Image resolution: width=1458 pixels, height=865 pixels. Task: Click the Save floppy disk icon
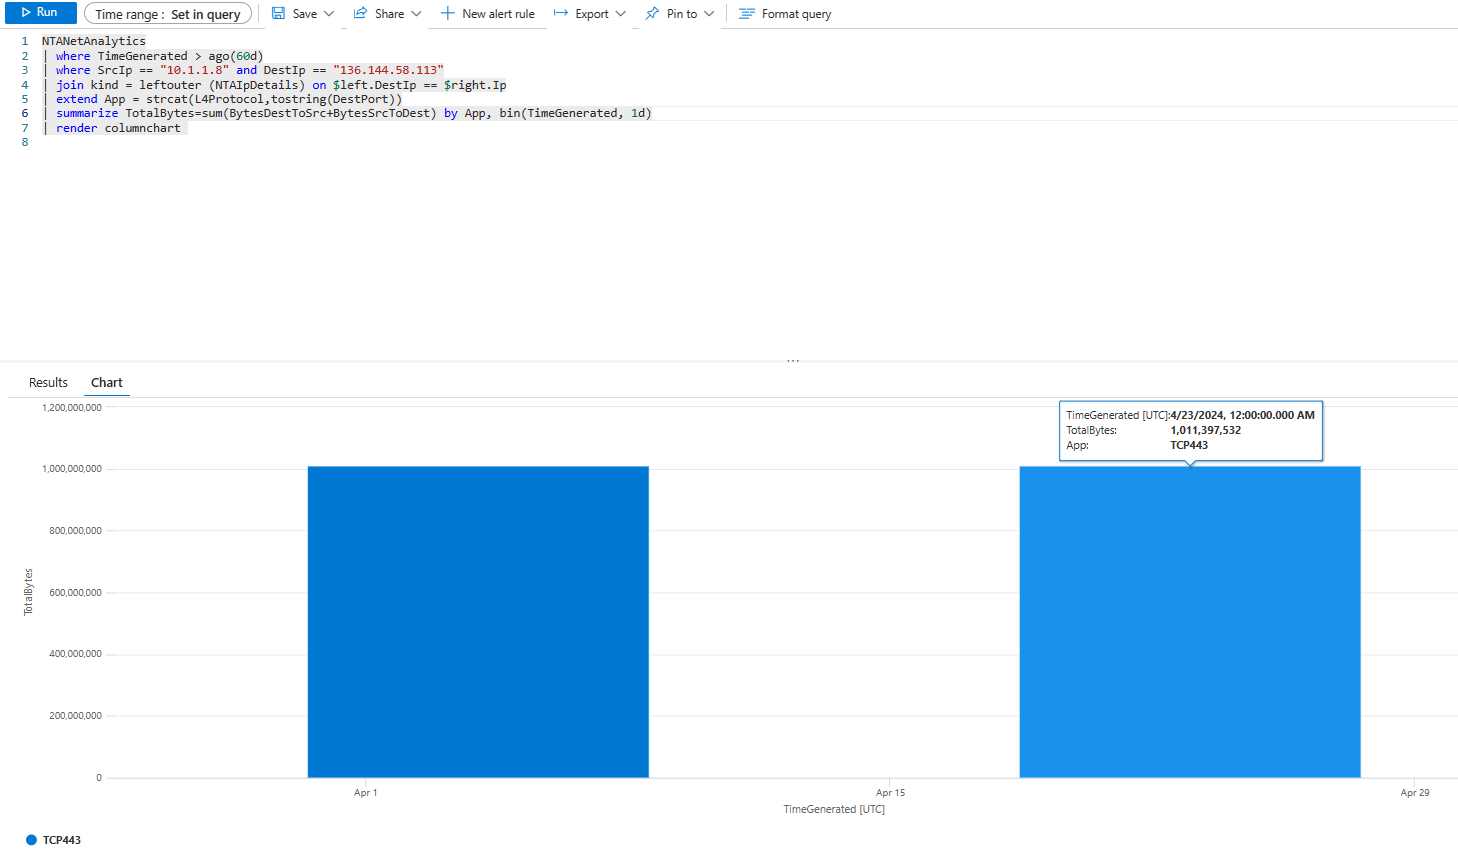[x=279, y=14]
